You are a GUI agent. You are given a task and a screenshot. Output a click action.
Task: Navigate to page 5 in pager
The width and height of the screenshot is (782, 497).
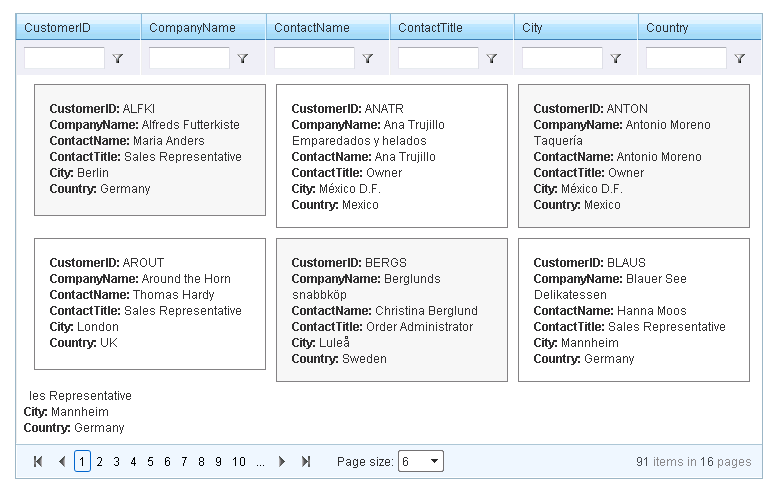(x=150, y=462)
